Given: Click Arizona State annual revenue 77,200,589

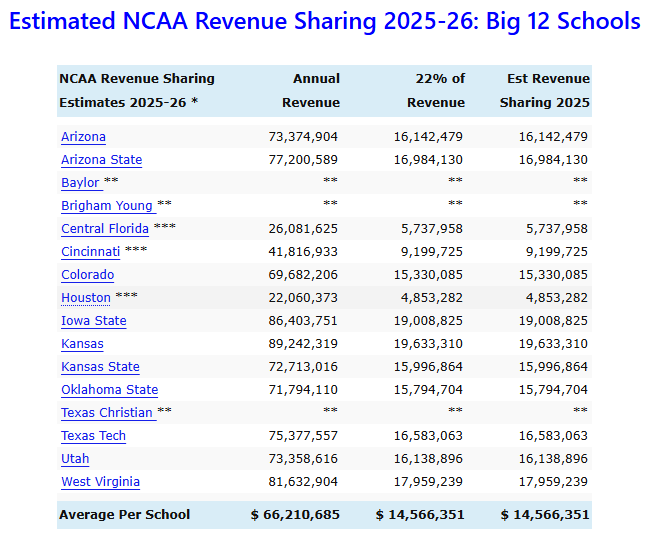Looking at the screenshot, I should tap(303, 160).
